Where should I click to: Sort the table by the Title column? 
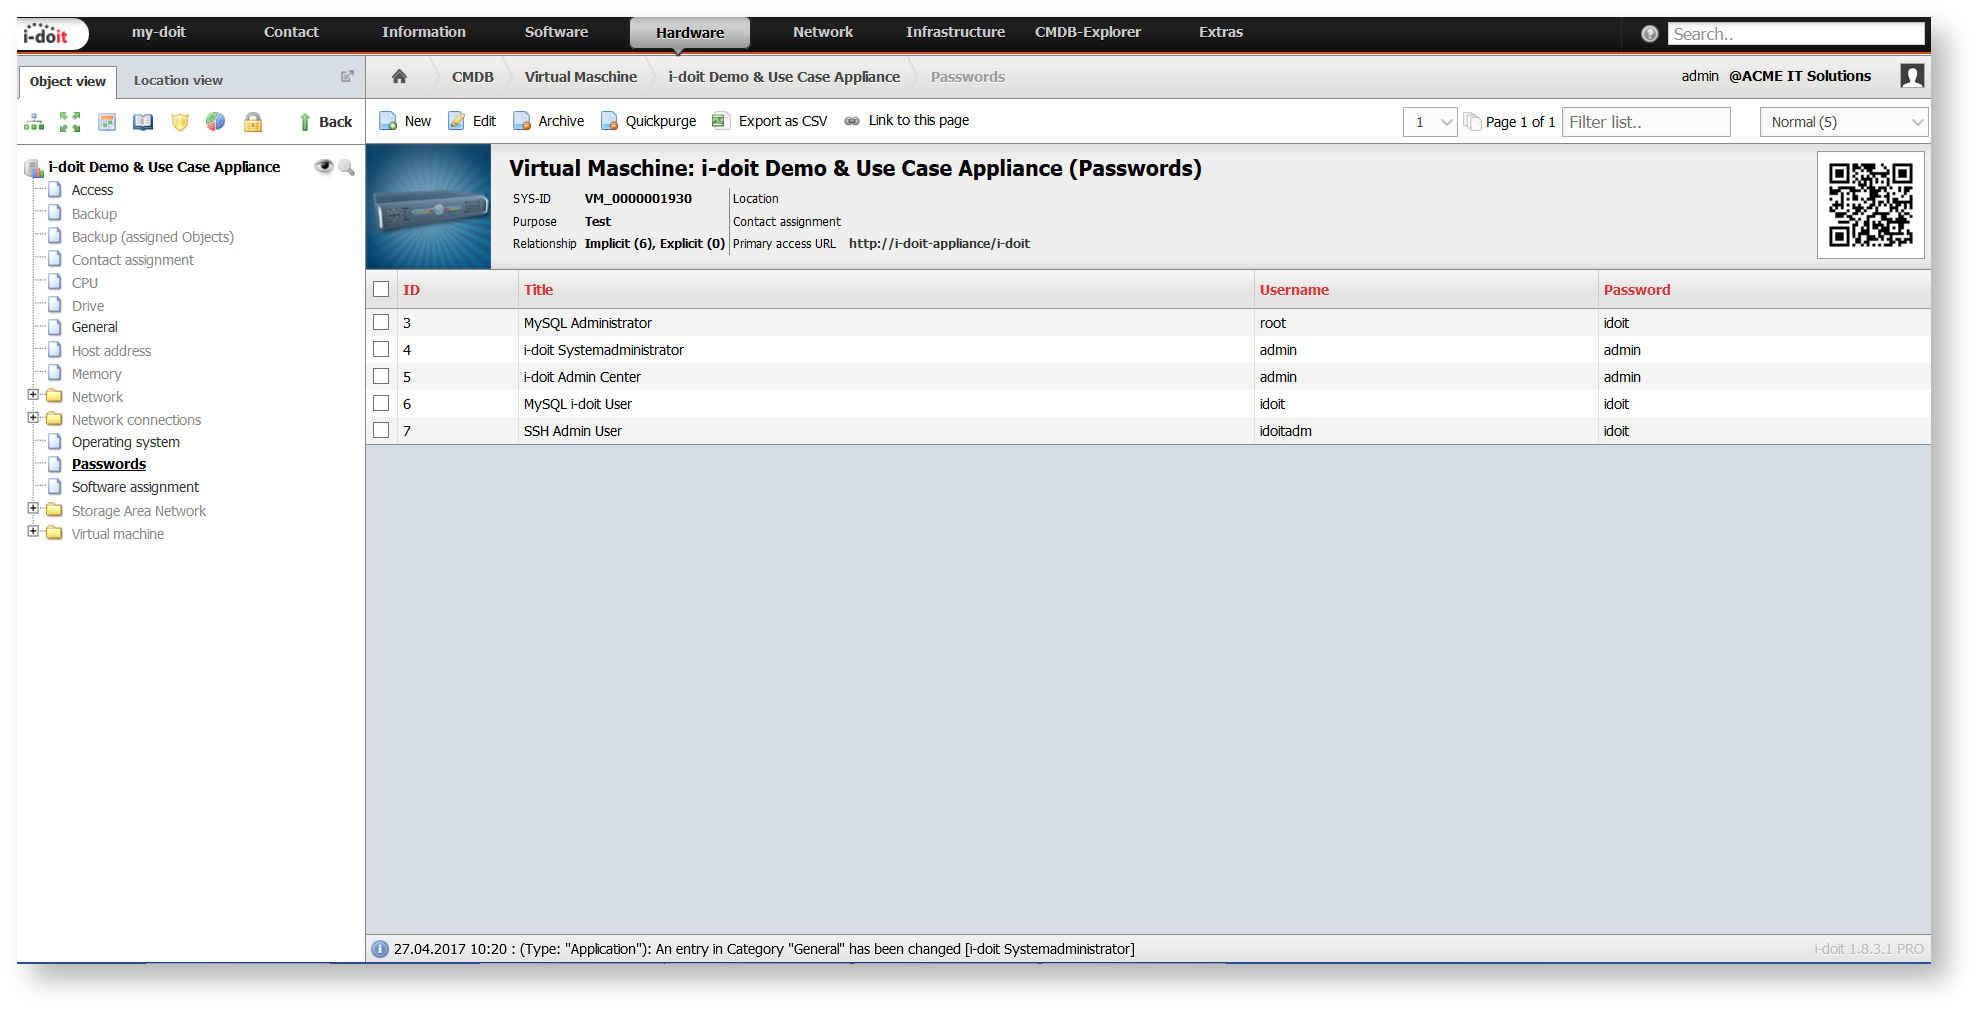(x=538, y=290)
